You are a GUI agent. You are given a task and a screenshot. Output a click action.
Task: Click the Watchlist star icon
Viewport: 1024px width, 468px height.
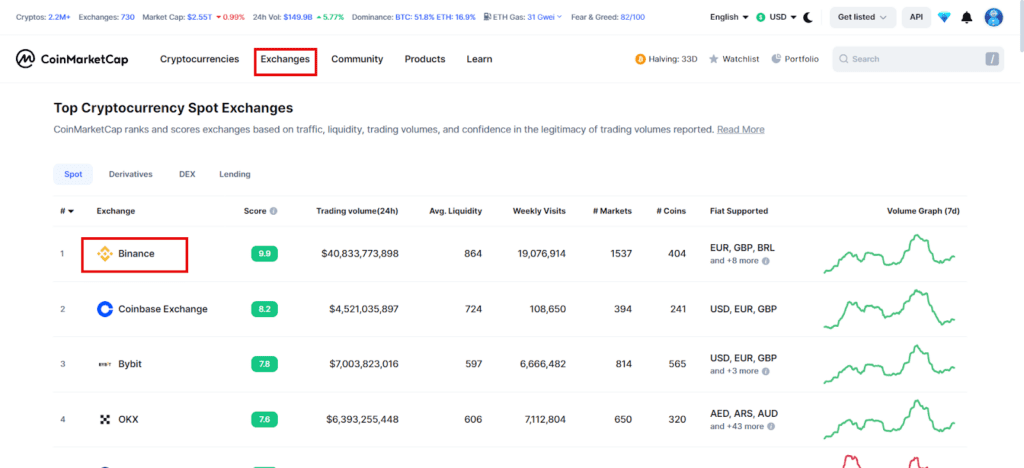(x=714, y=59)
